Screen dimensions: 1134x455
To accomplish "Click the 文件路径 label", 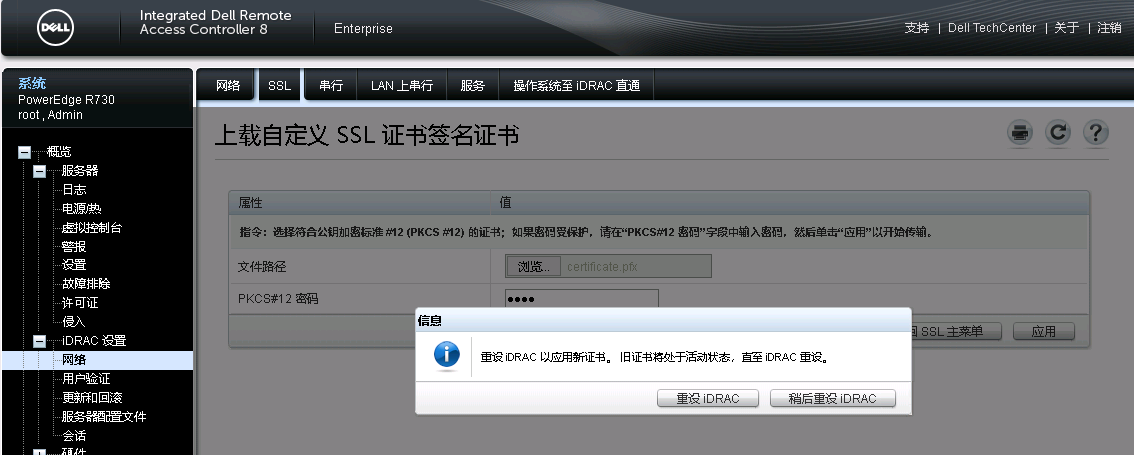I will [x=262, y=267].
